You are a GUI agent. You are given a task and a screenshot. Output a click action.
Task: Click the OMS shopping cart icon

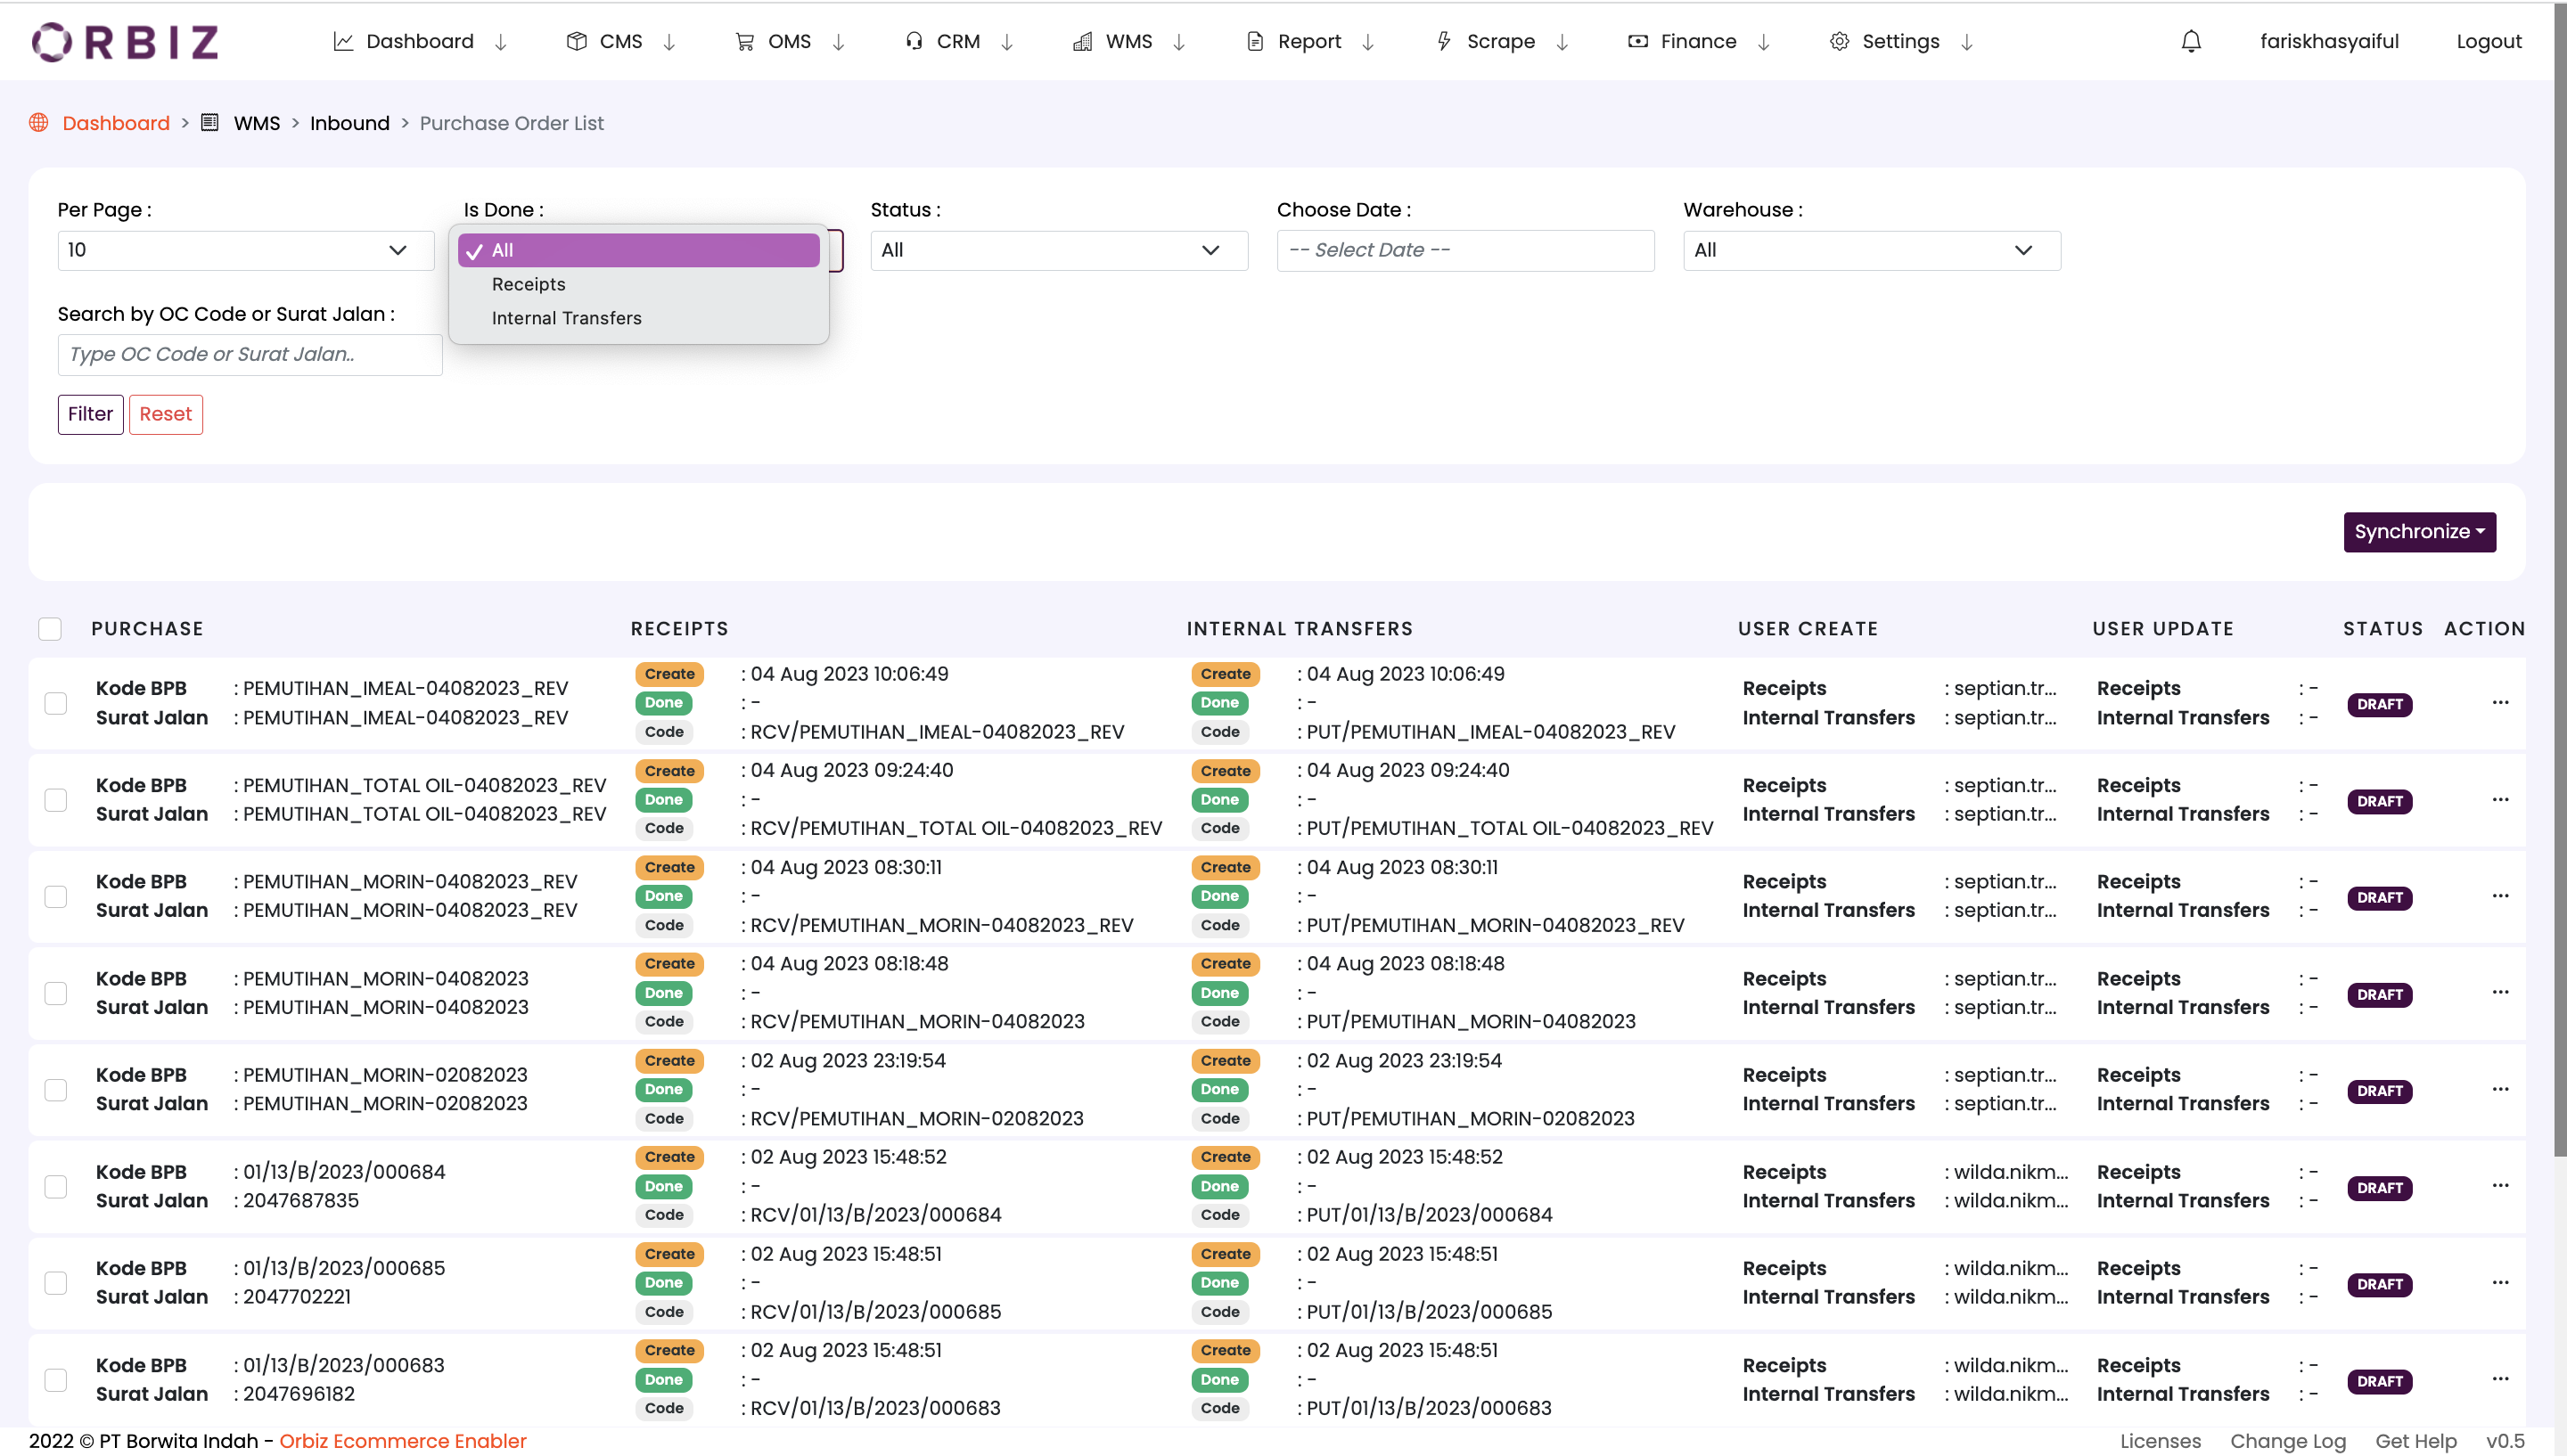(x=744, y=41)
